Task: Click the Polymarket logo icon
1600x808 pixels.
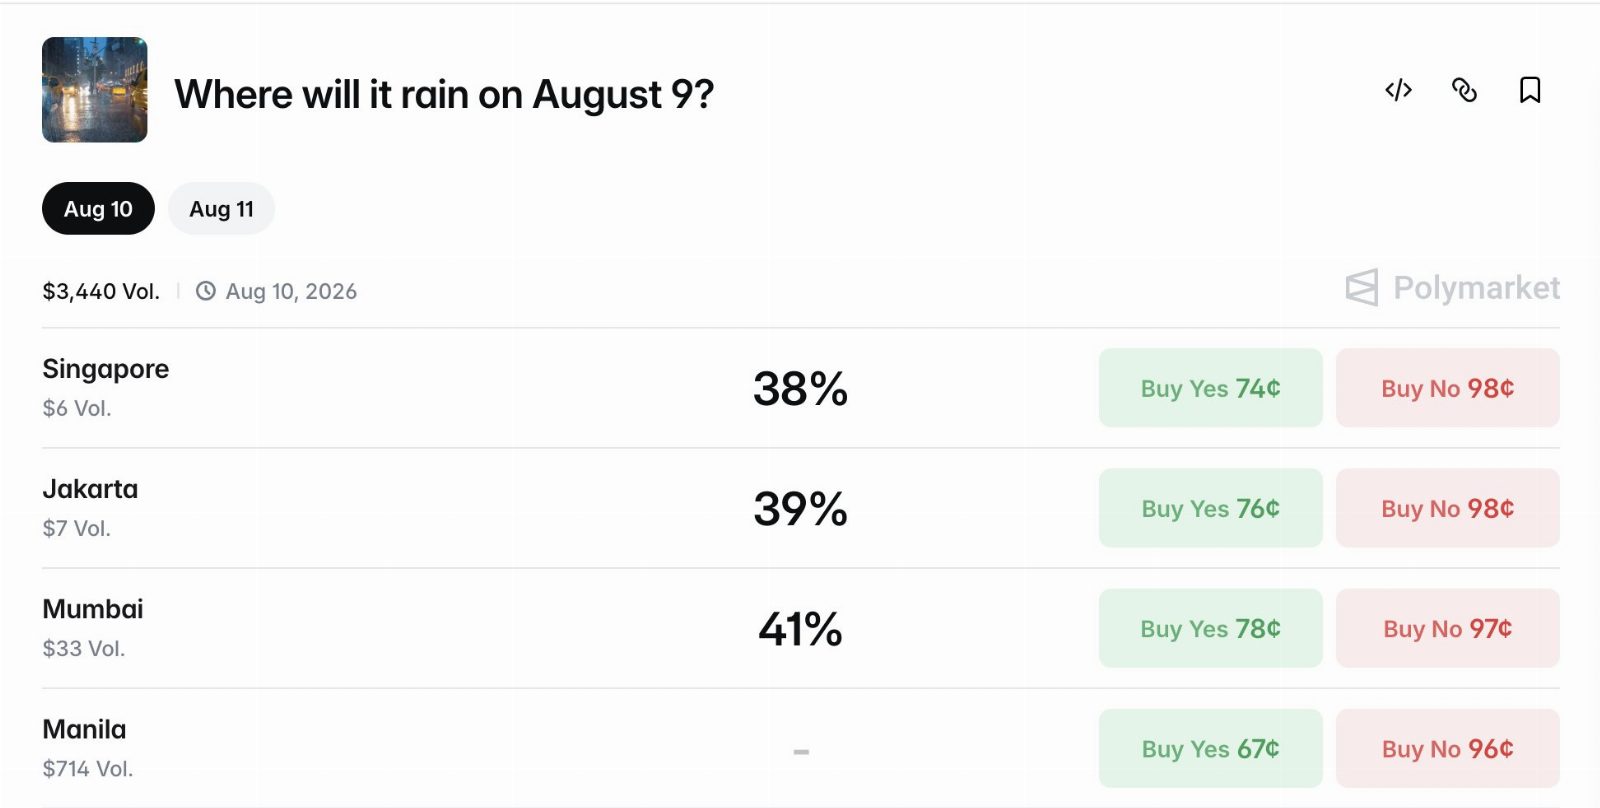Action: (x=1362, y=288)
